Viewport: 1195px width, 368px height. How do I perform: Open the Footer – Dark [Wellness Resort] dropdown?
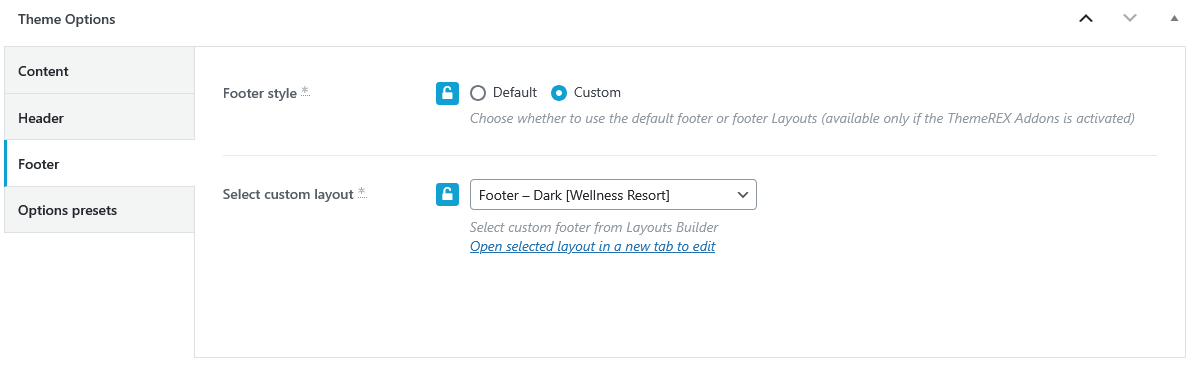614,195
